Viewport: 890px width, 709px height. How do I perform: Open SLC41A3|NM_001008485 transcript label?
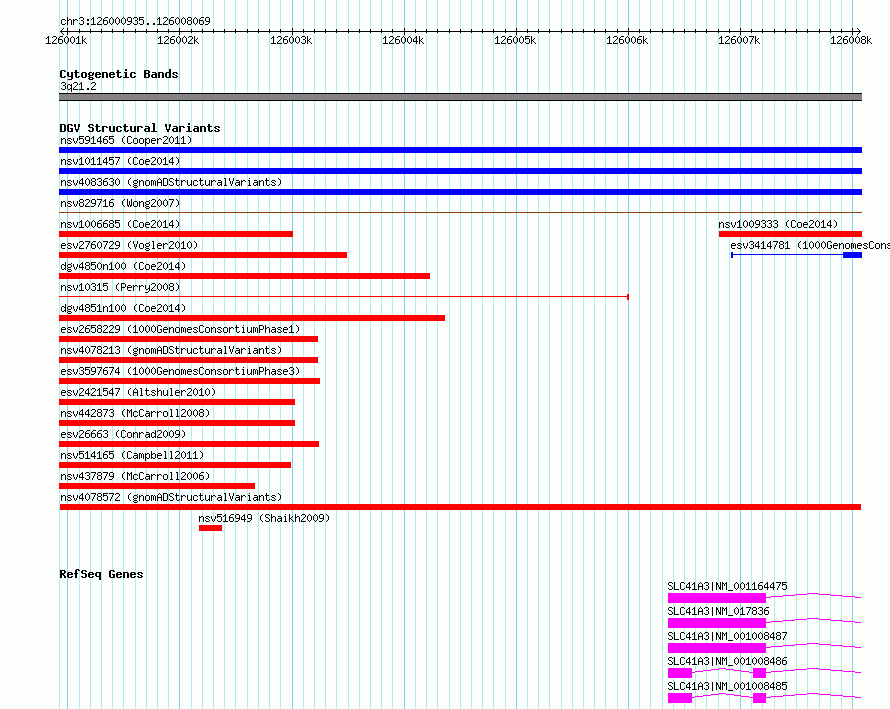727,686
